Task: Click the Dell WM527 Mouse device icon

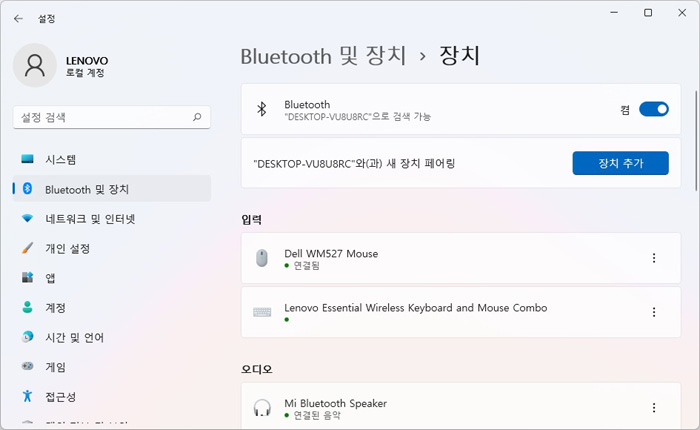Action: [x=262, y=258]
